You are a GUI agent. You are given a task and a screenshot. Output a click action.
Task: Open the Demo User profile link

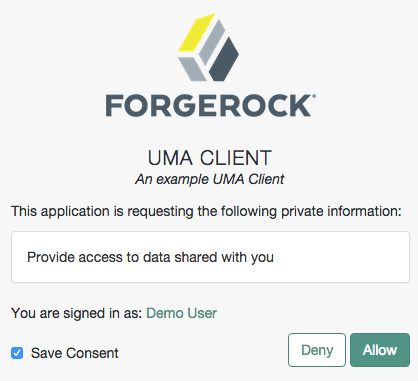181,313
